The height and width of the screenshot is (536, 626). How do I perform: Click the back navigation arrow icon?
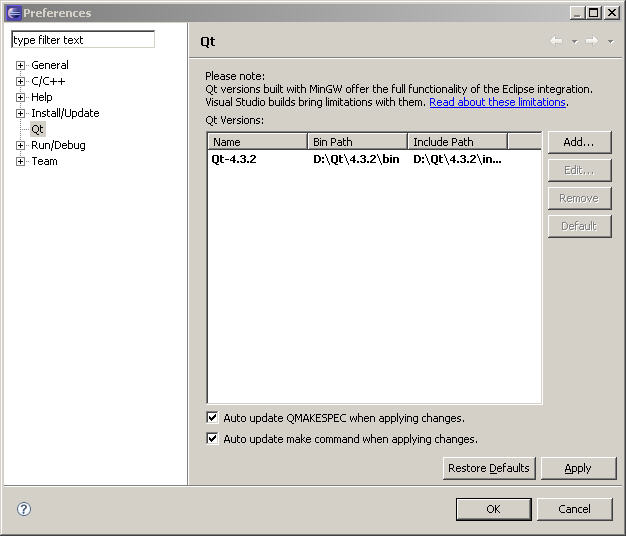pyautogui.click(x=556, y=41)
